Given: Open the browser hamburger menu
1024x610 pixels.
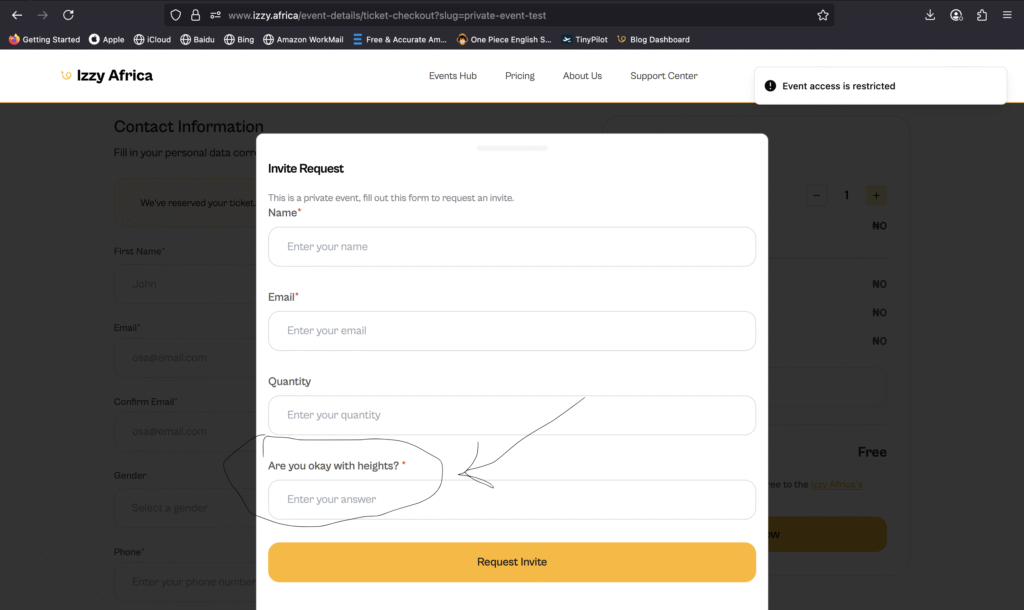Looking at the screenshot, I should point(1008,15).
